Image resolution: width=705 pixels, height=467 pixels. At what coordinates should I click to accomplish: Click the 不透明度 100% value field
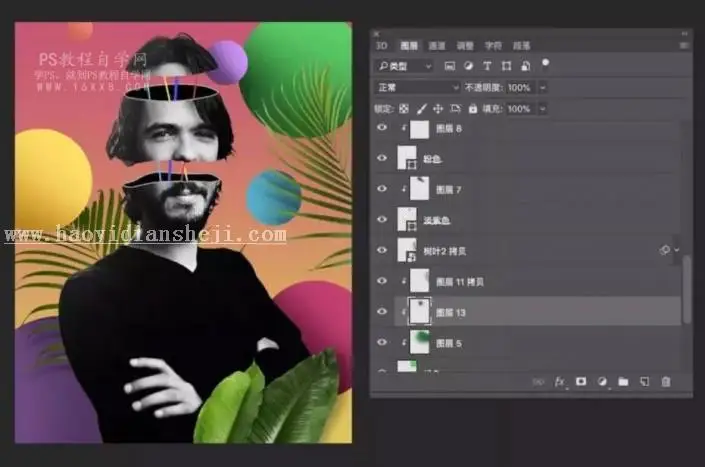[521, 87]
